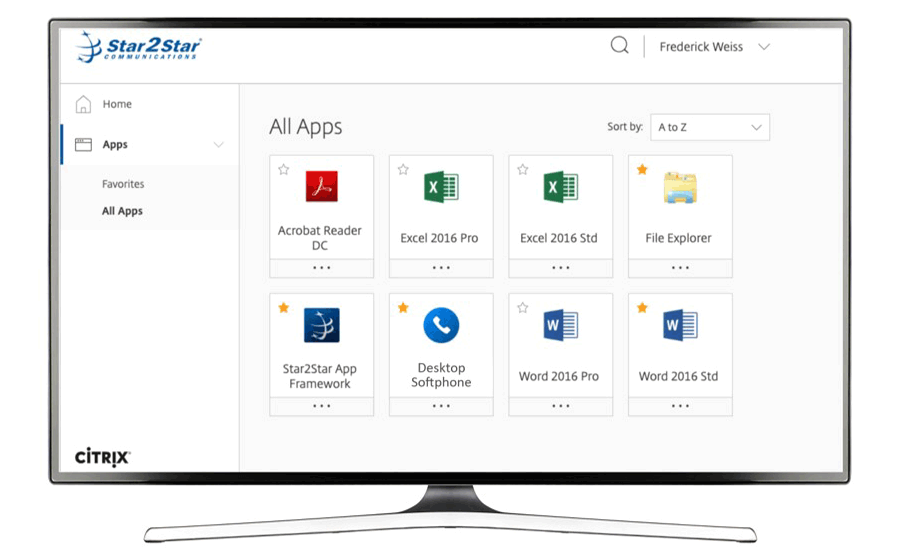
Task: Star Word 2016 Pro as favorite
Action: coord(522,308)
